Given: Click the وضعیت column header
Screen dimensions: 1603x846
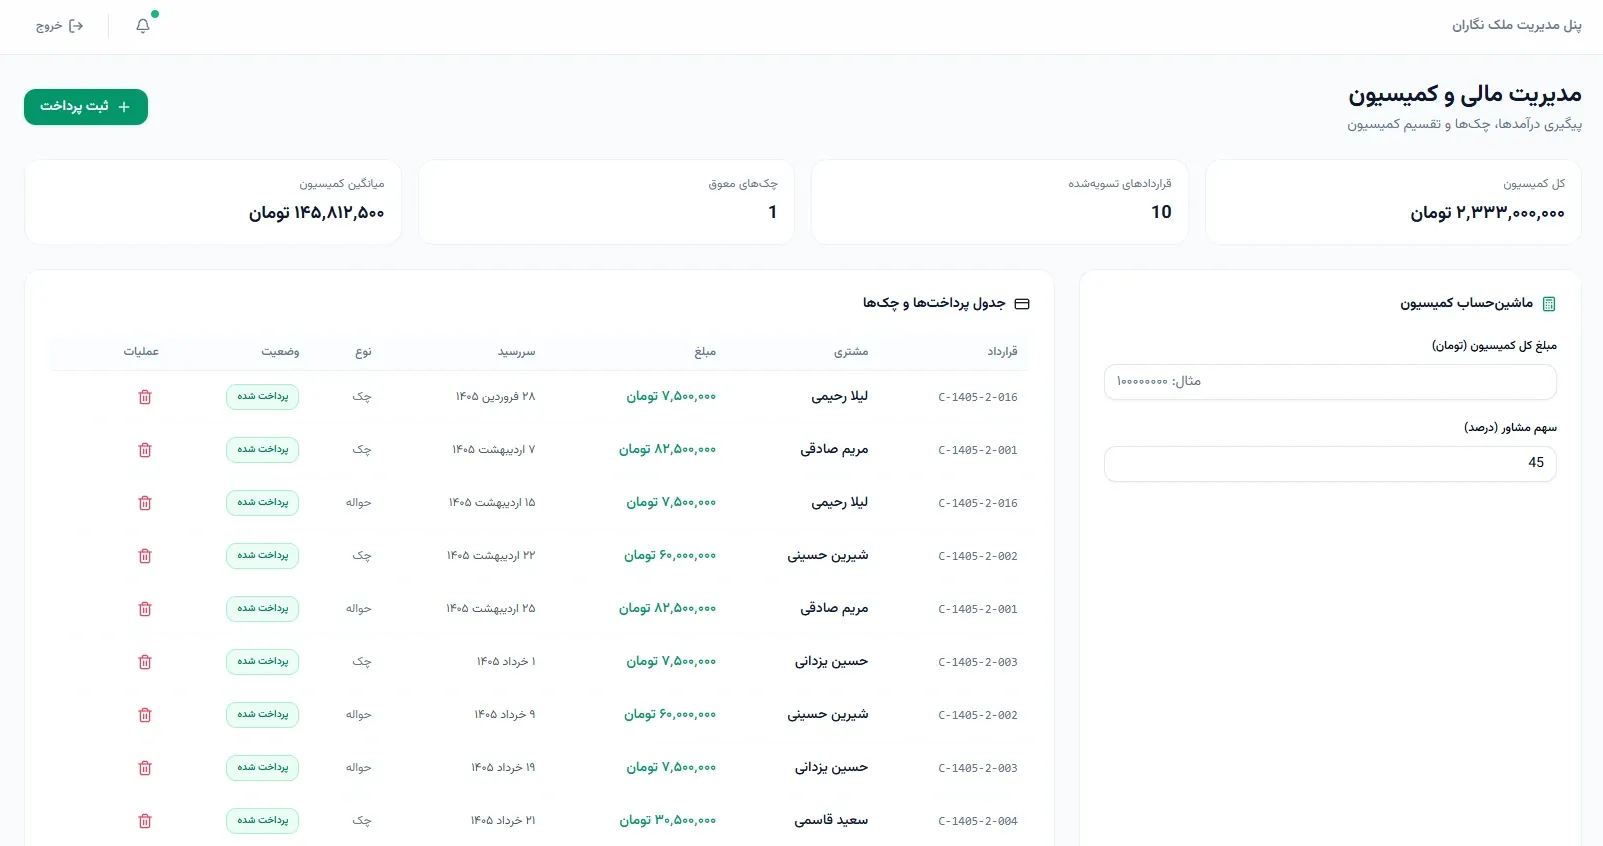Looking at the screenshot, I should [280, 352].
